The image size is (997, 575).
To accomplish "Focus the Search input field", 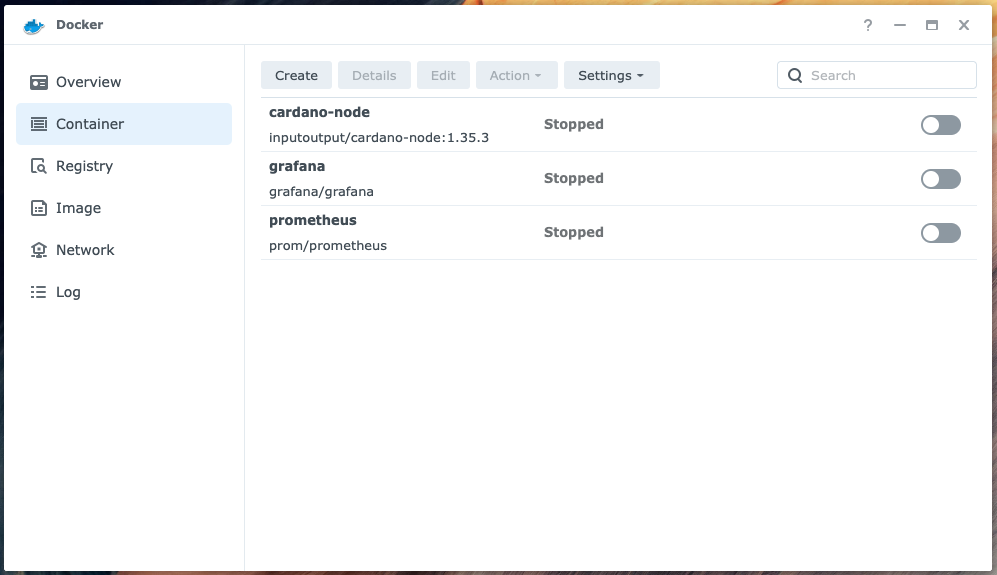I will click(876, 75).
